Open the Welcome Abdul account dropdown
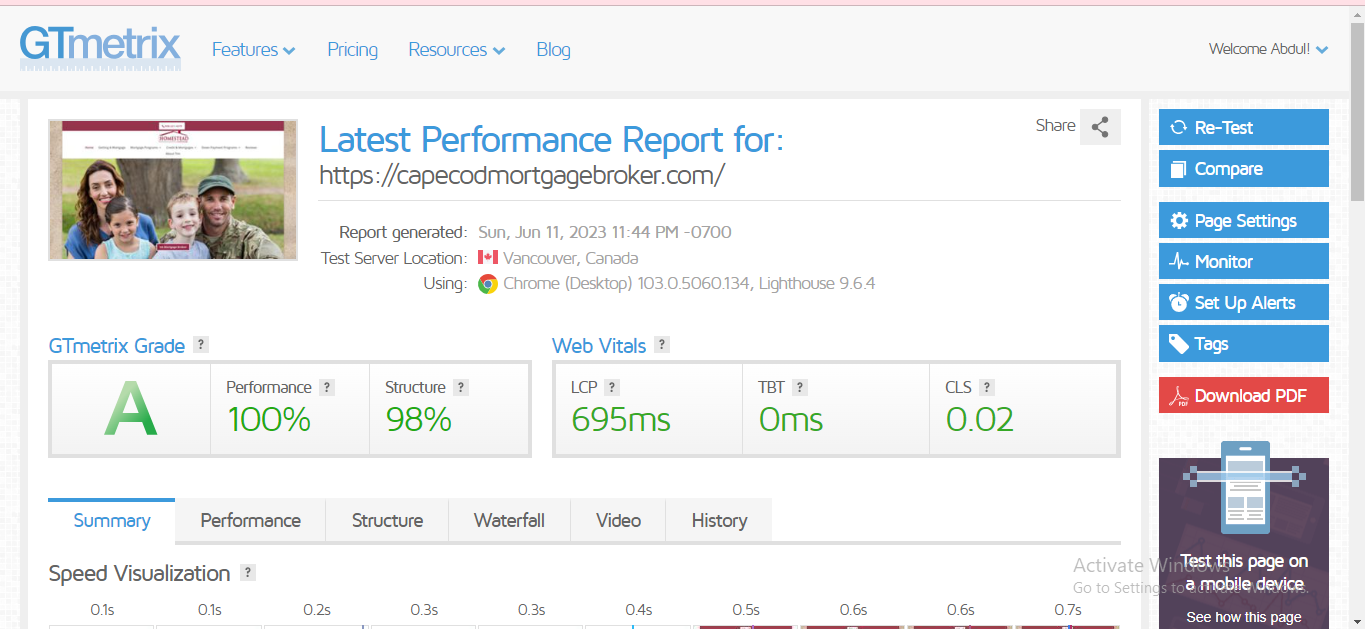 click(1268, 49)
